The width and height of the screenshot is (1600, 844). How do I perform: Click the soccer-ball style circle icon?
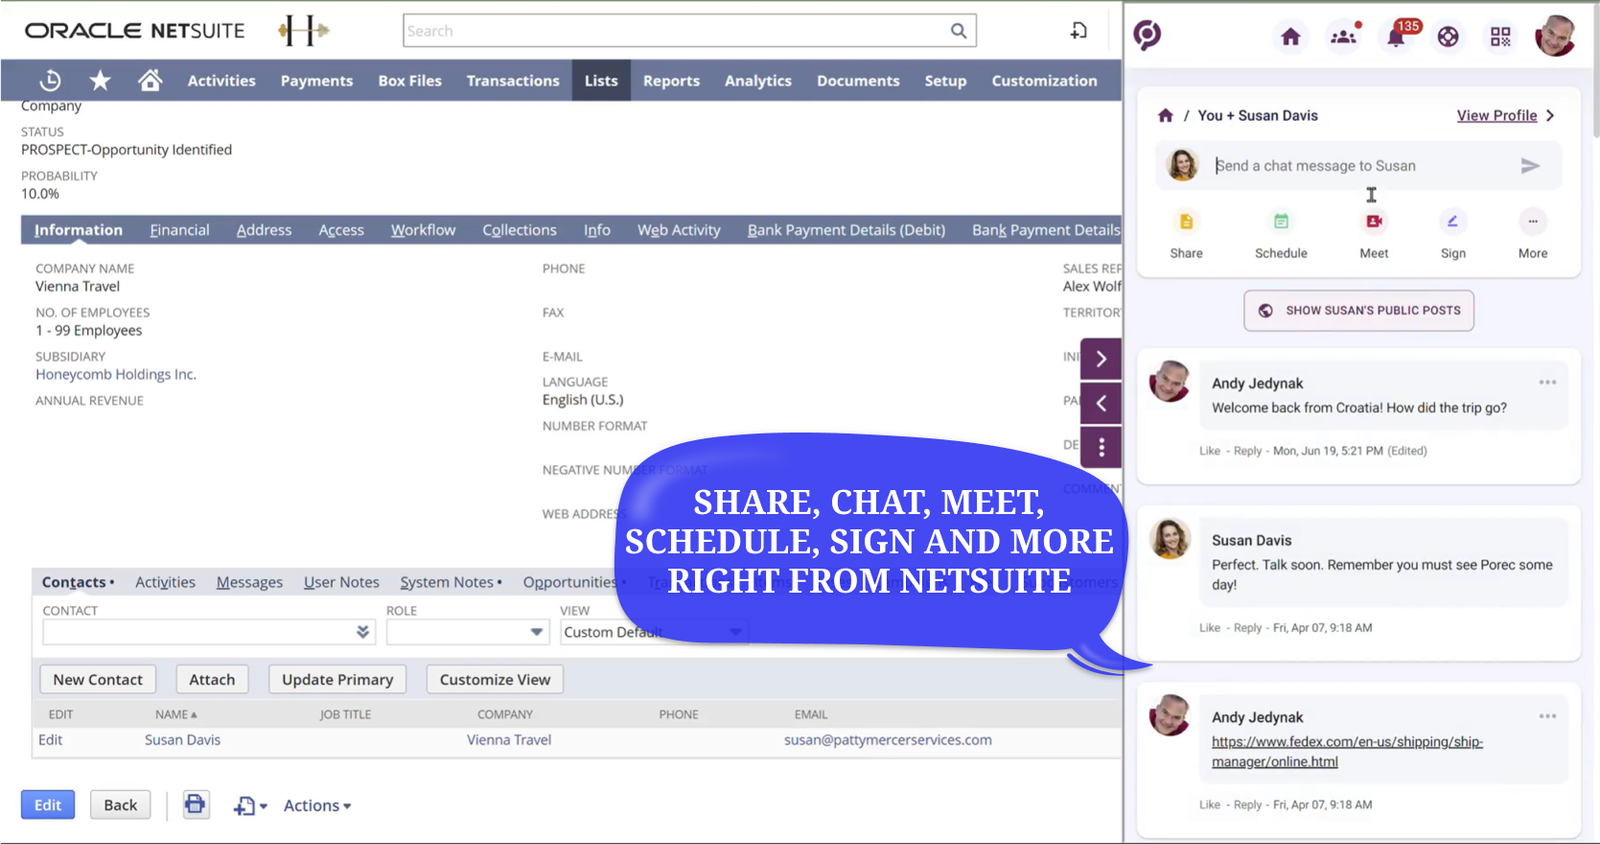click(x=1448, y=37)
